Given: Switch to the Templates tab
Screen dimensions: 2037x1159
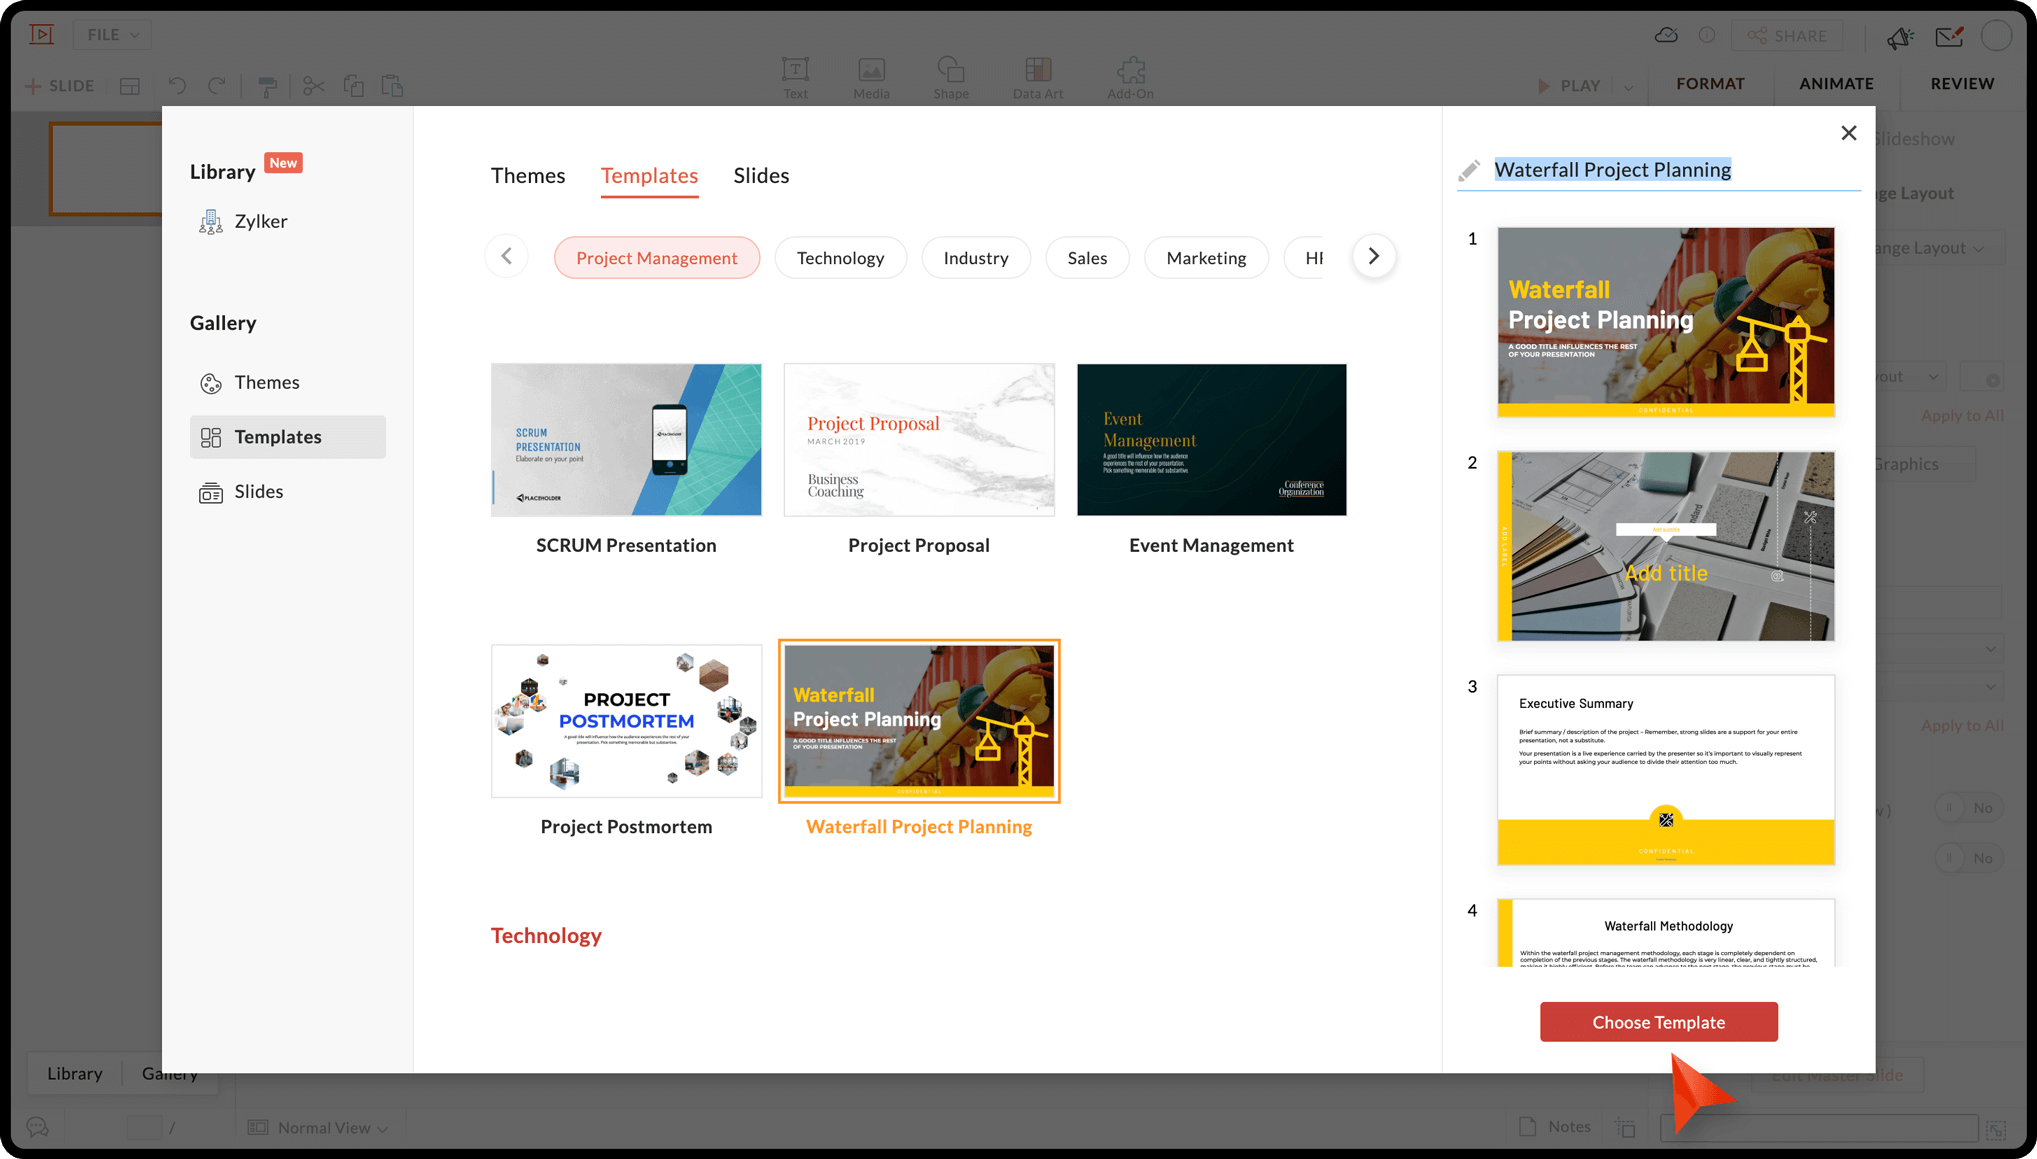Looking at the screenshot, I should coord(649,175).
